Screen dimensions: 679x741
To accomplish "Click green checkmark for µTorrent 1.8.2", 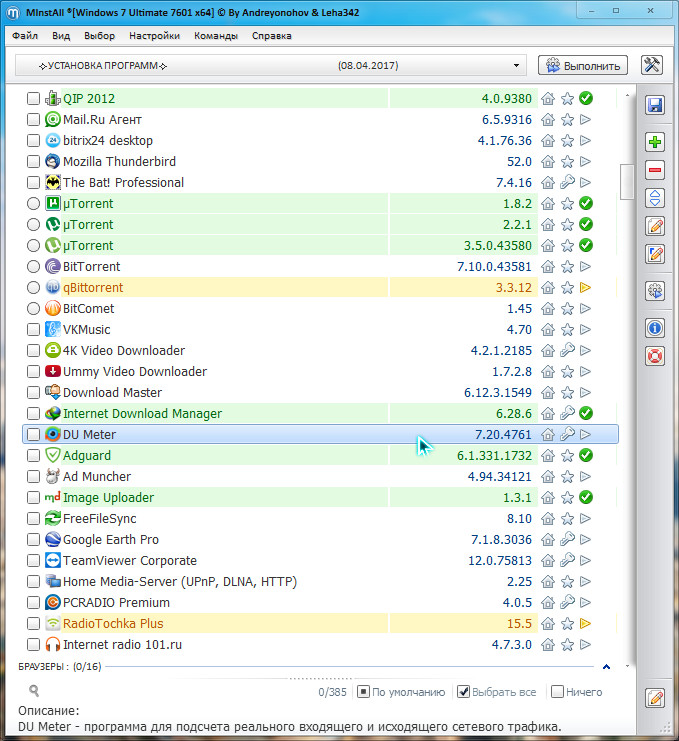I will [x=586, y=203].
